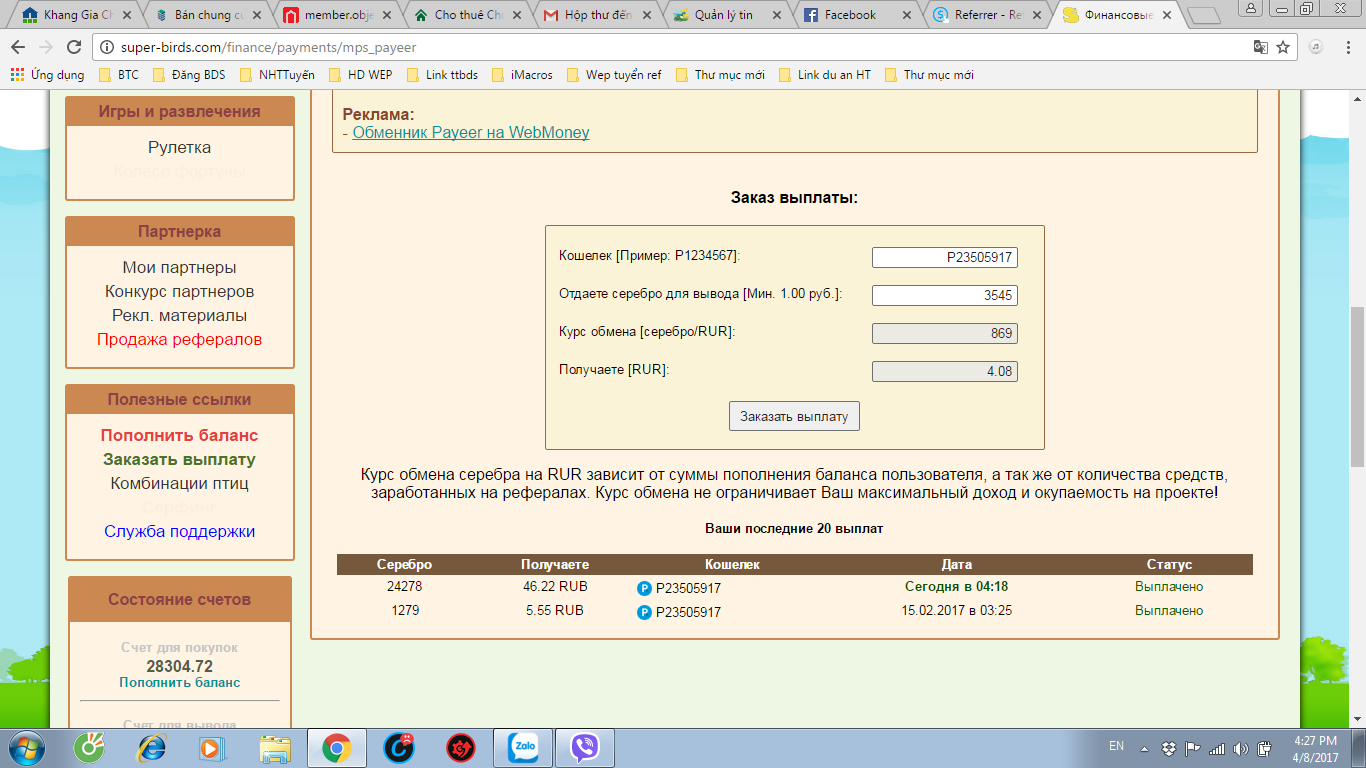Open Chrome menu three-dots icon

(1348, 47)
